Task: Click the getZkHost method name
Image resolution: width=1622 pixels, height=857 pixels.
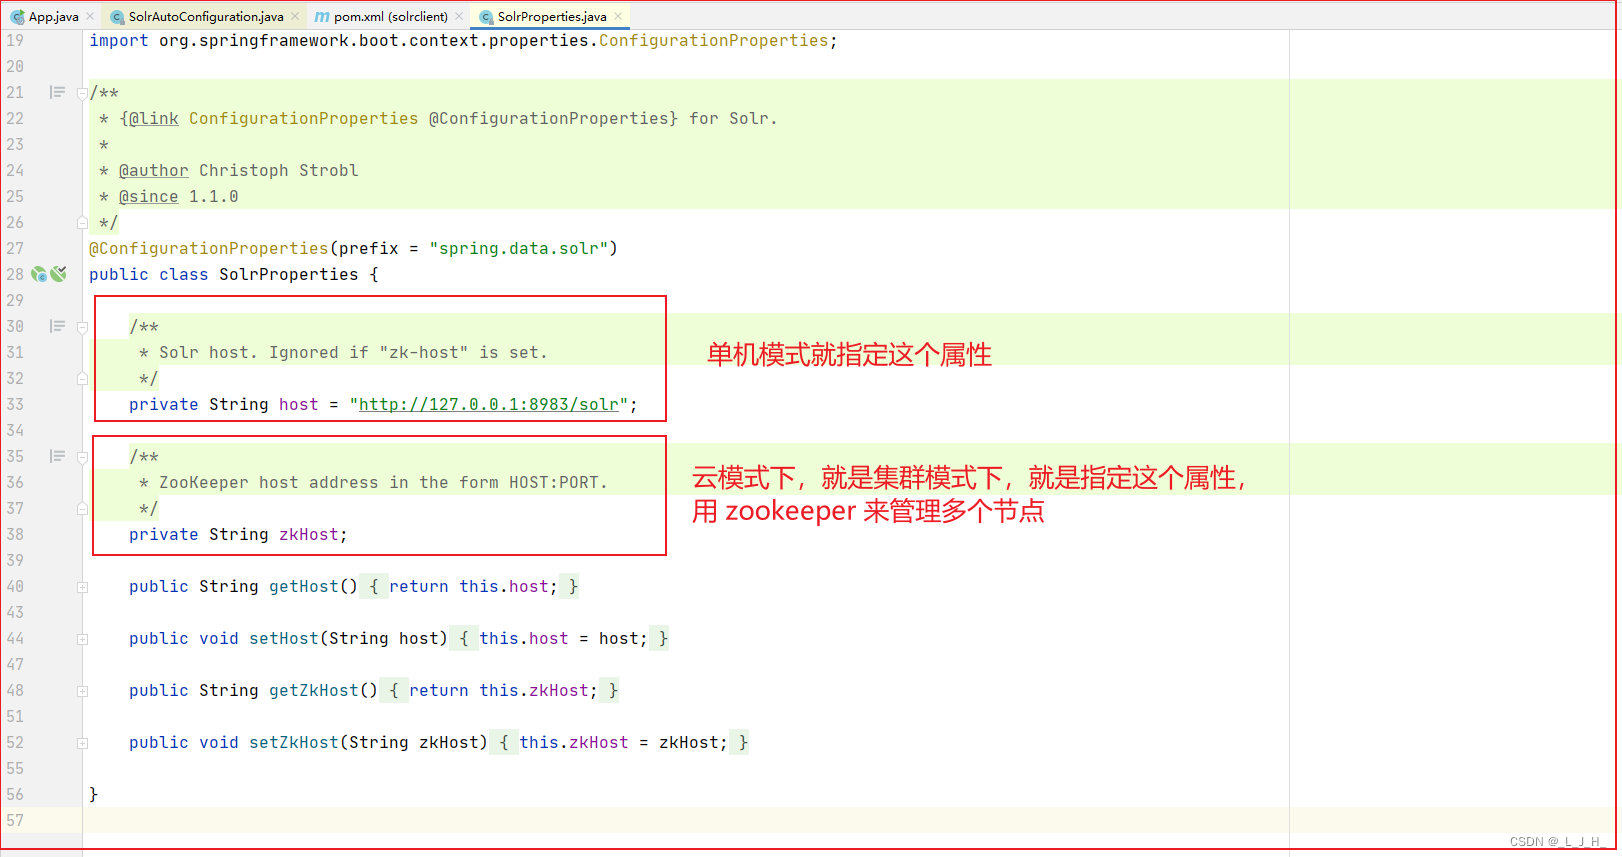Action: [313, 690]
